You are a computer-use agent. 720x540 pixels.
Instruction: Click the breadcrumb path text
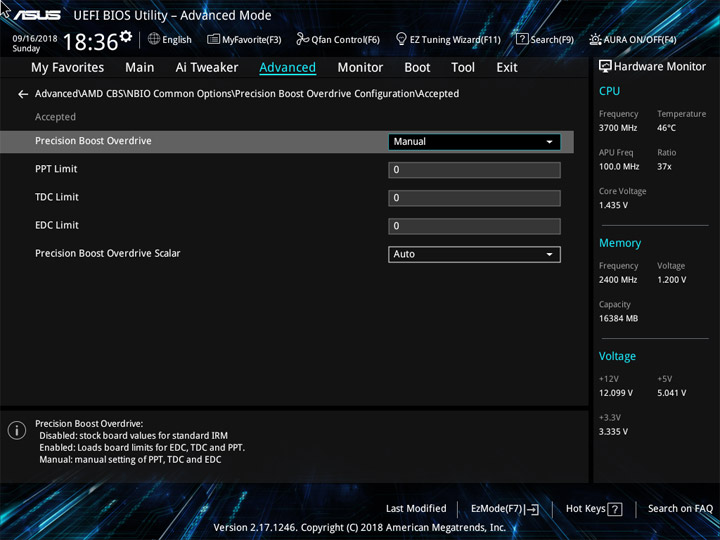(x=247, y=94)
